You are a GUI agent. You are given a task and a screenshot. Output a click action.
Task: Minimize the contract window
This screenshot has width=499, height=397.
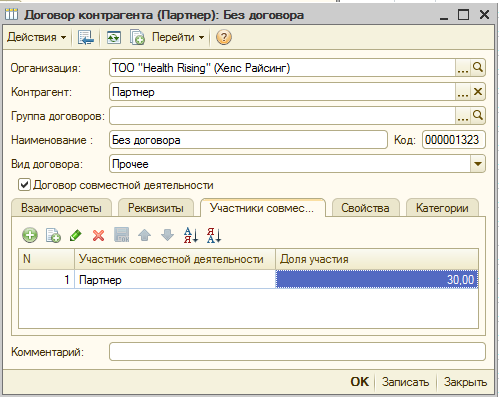(x=444, y=15)
